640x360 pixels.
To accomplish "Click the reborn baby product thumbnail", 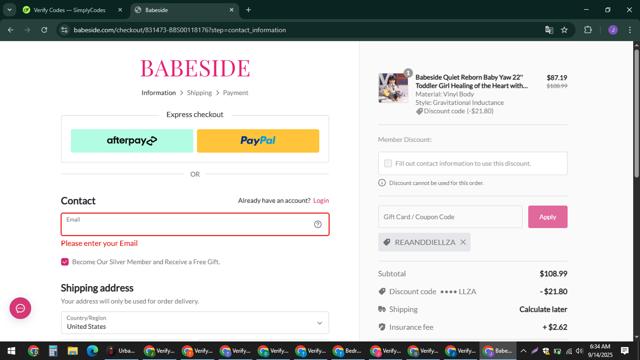I will pos(393,88).
